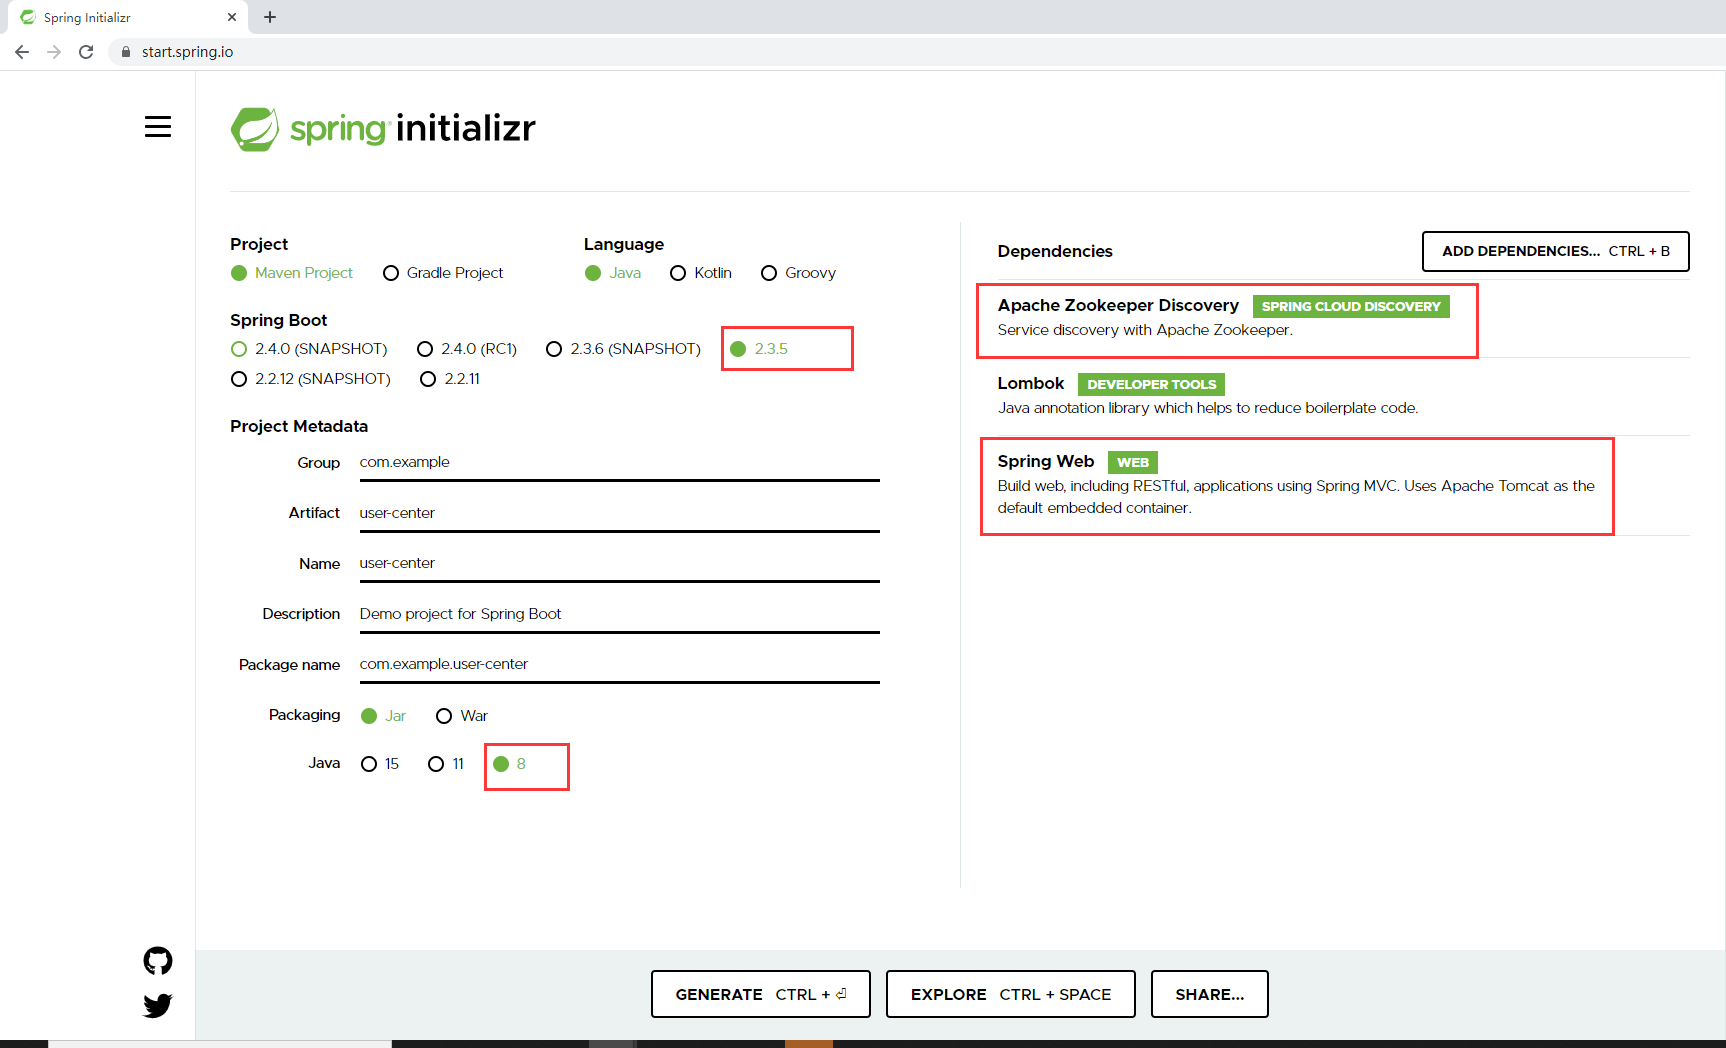This screenshot has height=1048, width=1726.
Task: Go forward in browser history
Action: pos(54,52)
